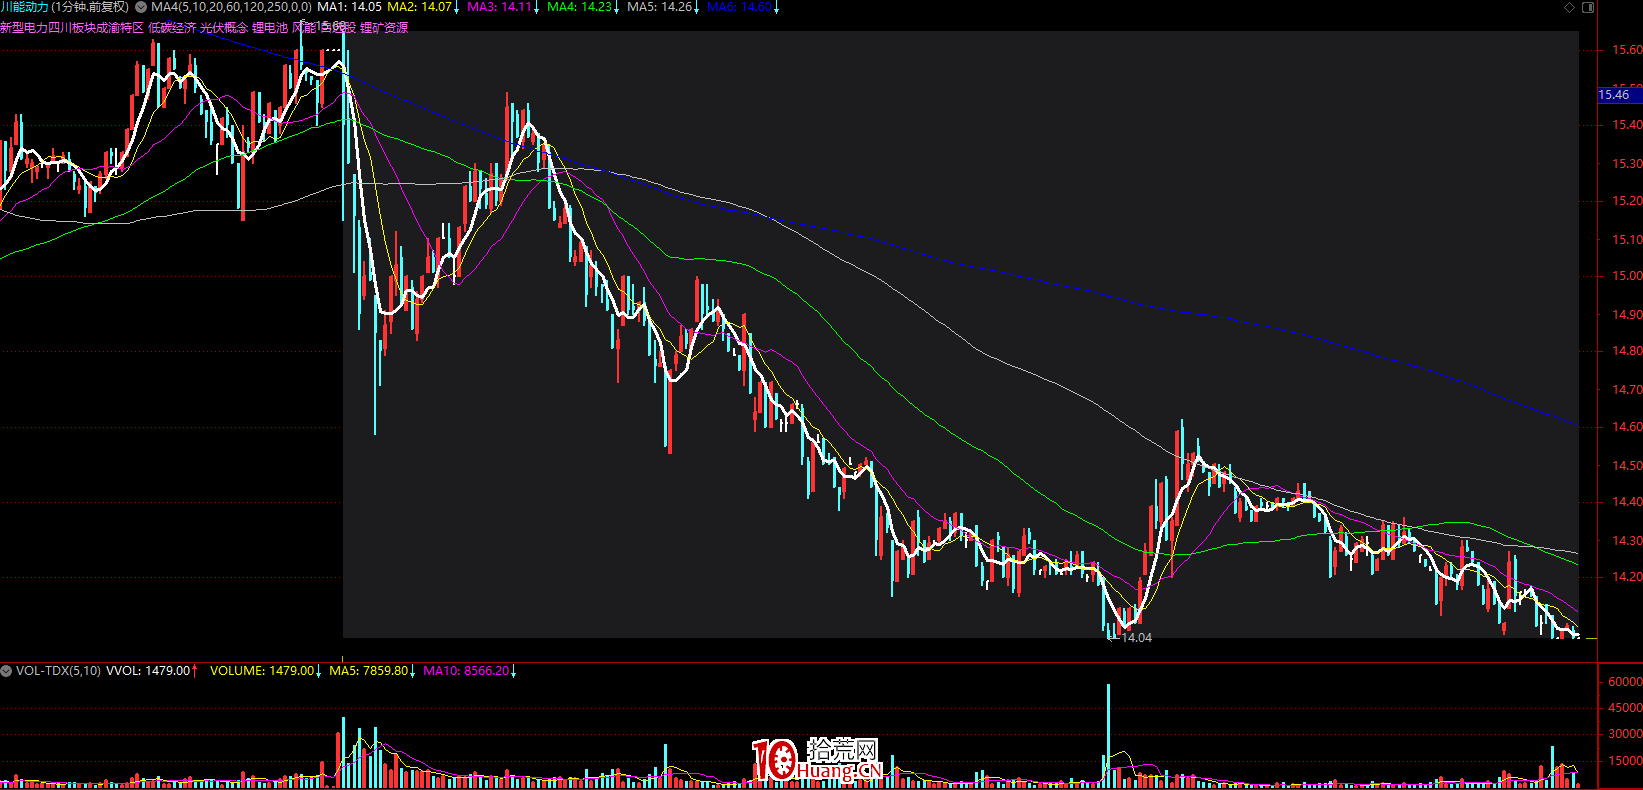Click the diamond icon at top right
Image resolution: width=1643 pixels, height=790 pixels.
pos(1569,8)
